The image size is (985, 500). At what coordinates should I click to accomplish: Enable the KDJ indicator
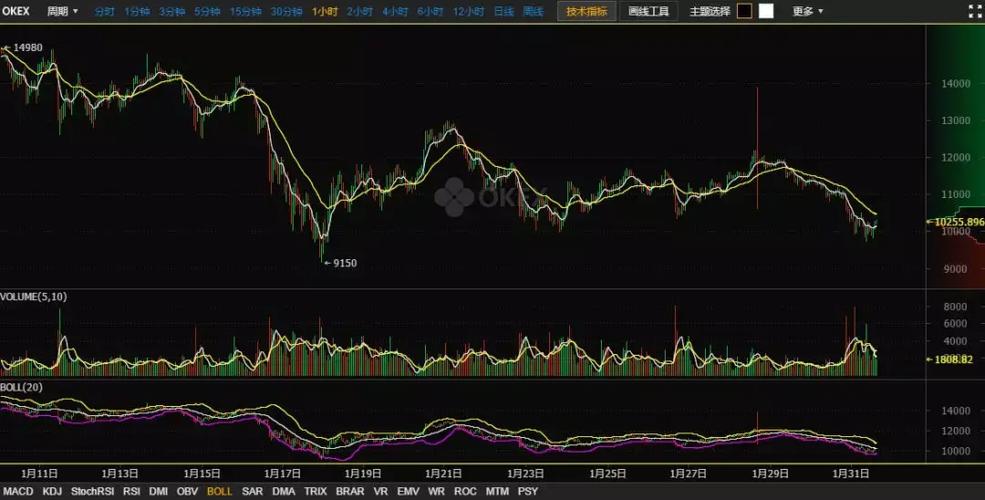pos(53,492)
